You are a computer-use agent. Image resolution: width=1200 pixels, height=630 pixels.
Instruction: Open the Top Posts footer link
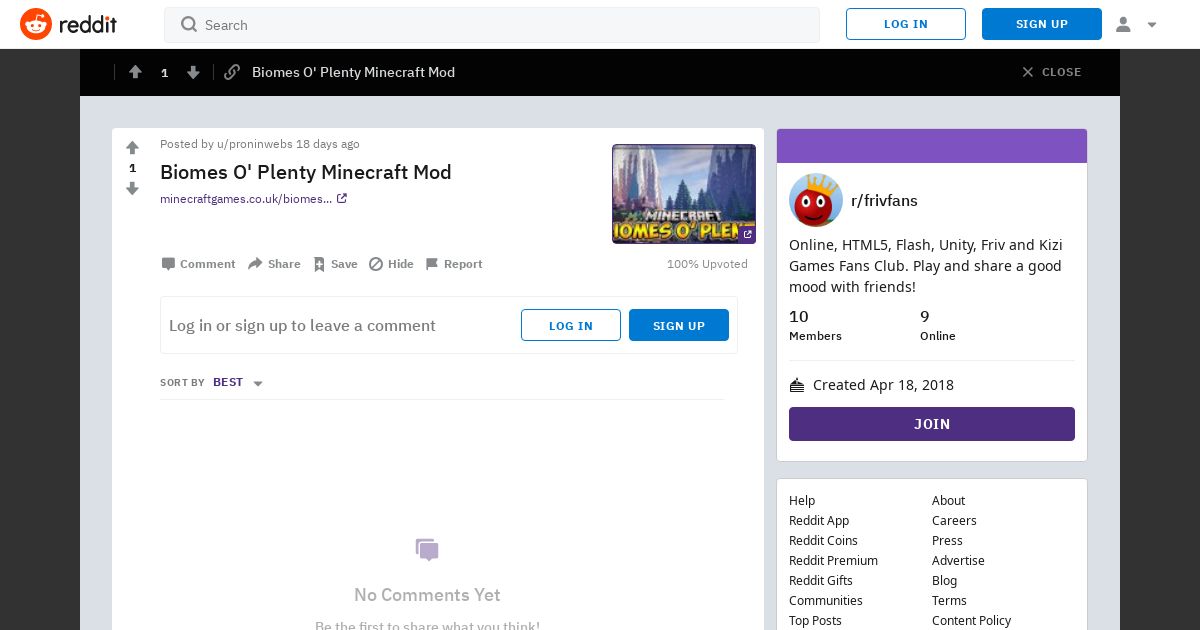coord(815,621)
